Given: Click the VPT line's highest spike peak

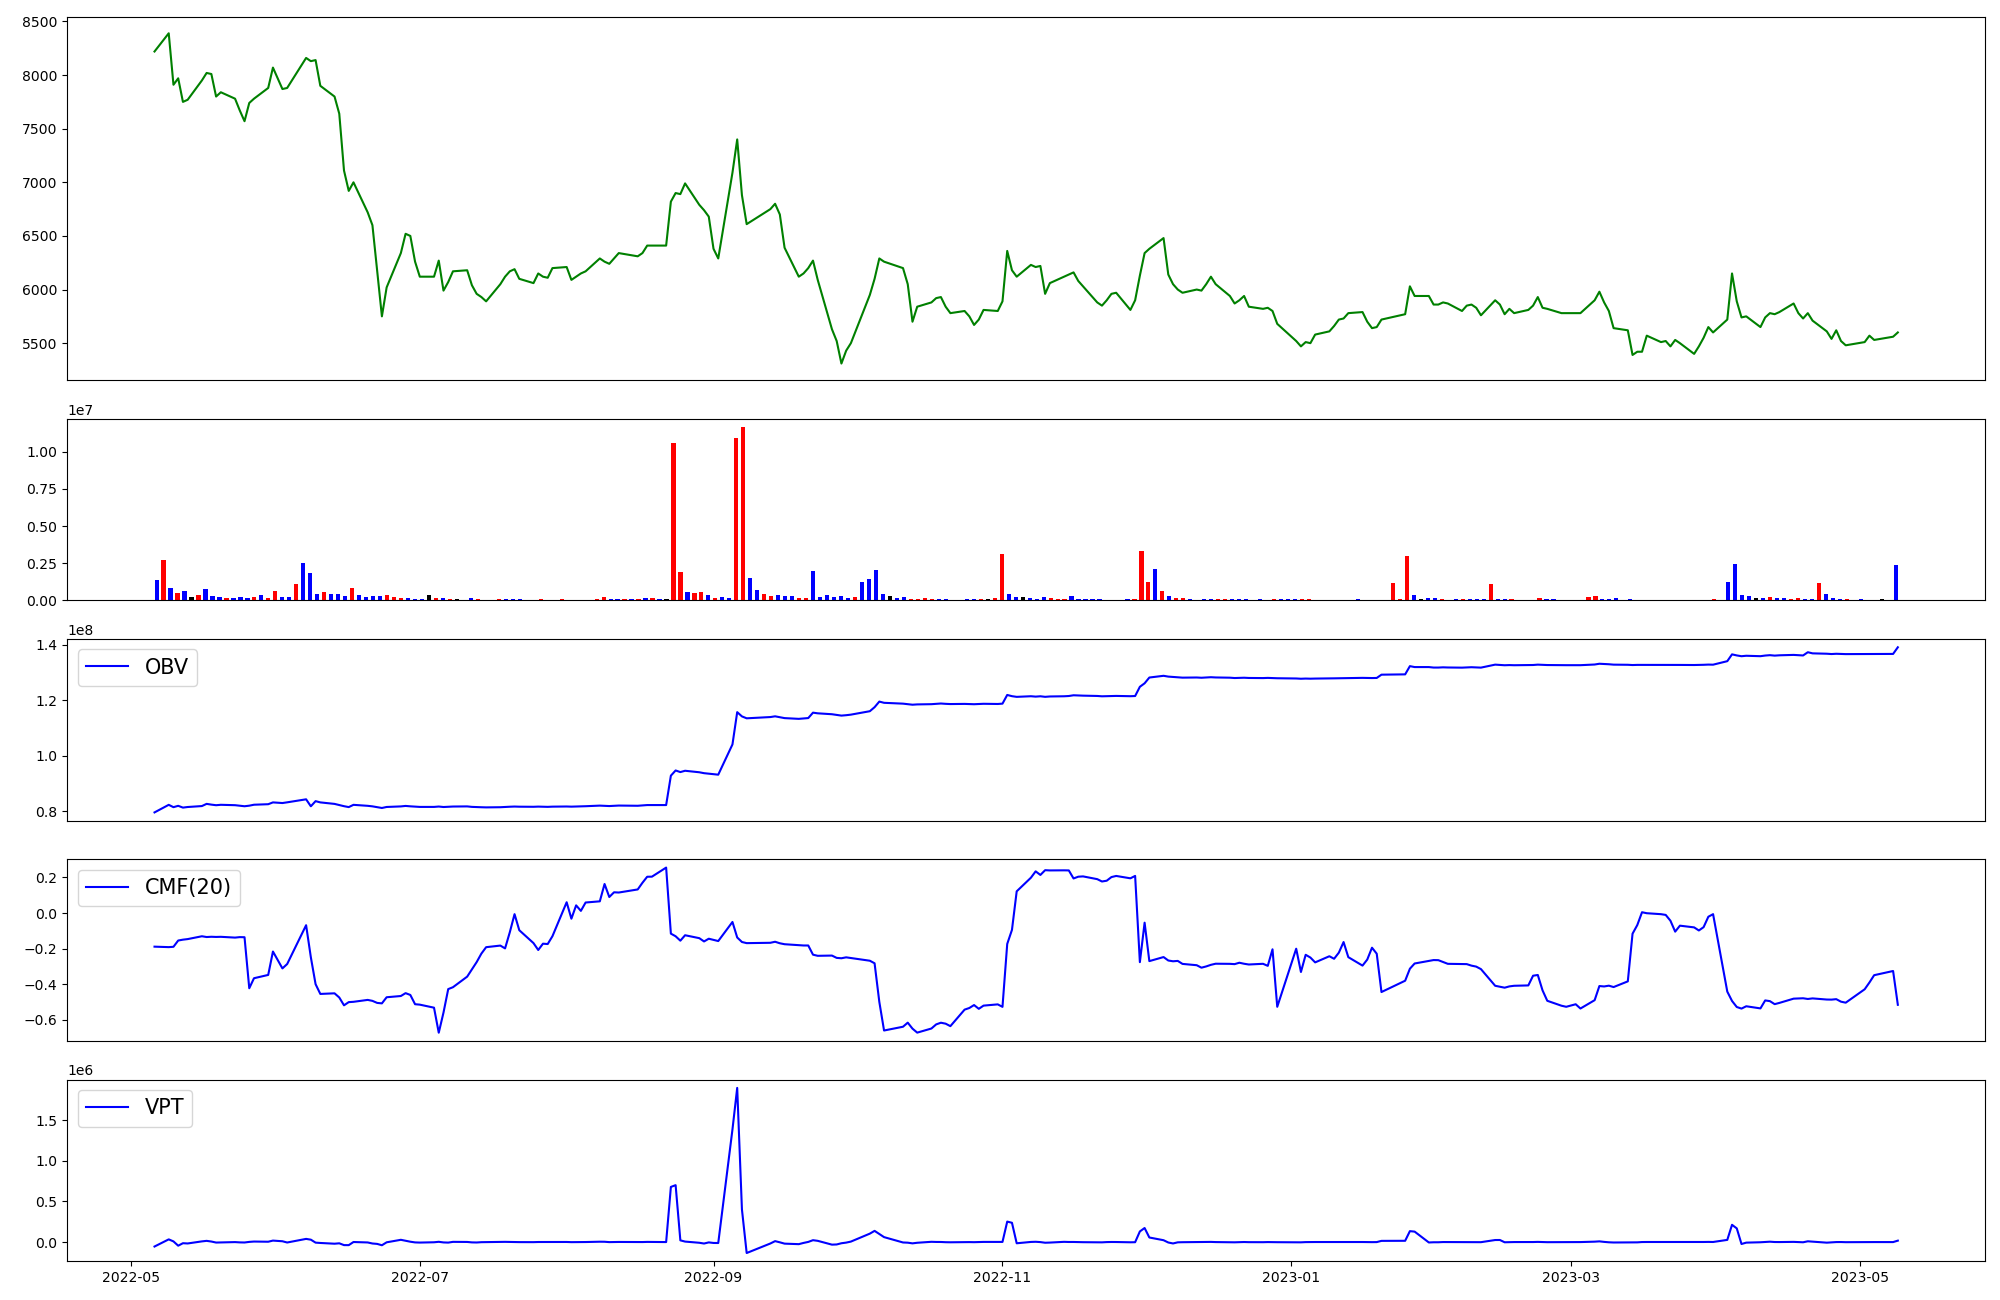Looking at the screenshot, I should tap(737, 1089).
